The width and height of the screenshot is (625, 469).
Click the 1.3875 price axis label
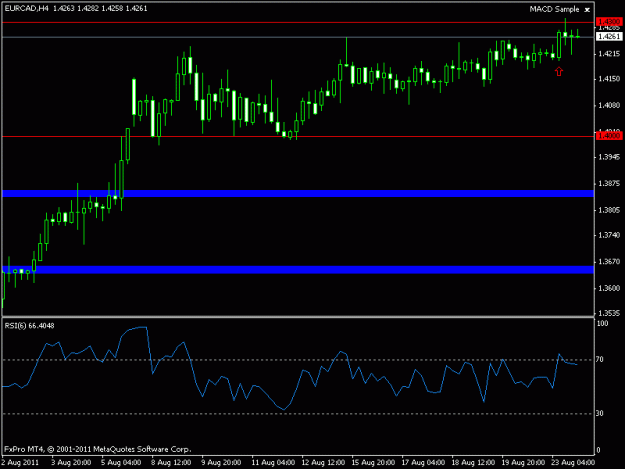click(609, 184)
